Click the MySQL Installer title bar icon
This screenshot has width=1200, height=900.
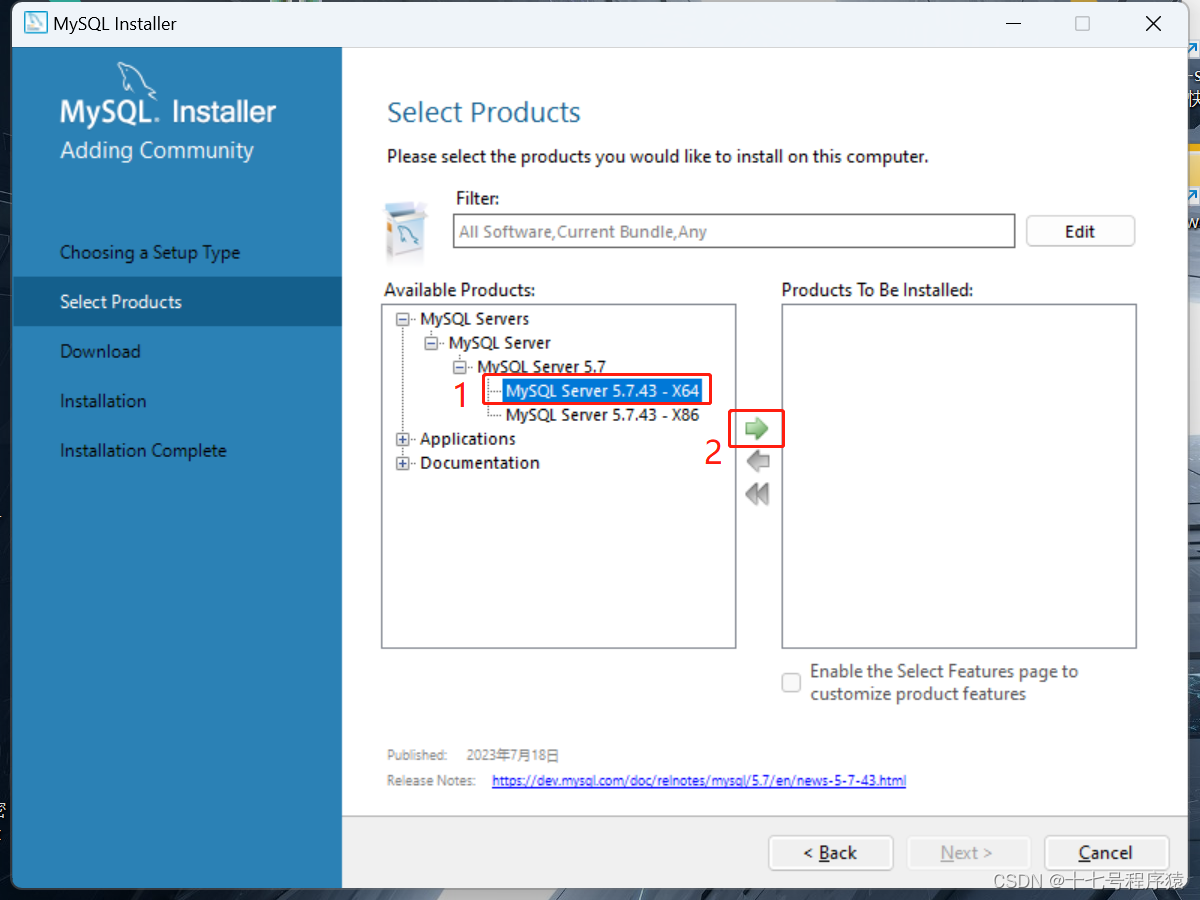(36, 23)
